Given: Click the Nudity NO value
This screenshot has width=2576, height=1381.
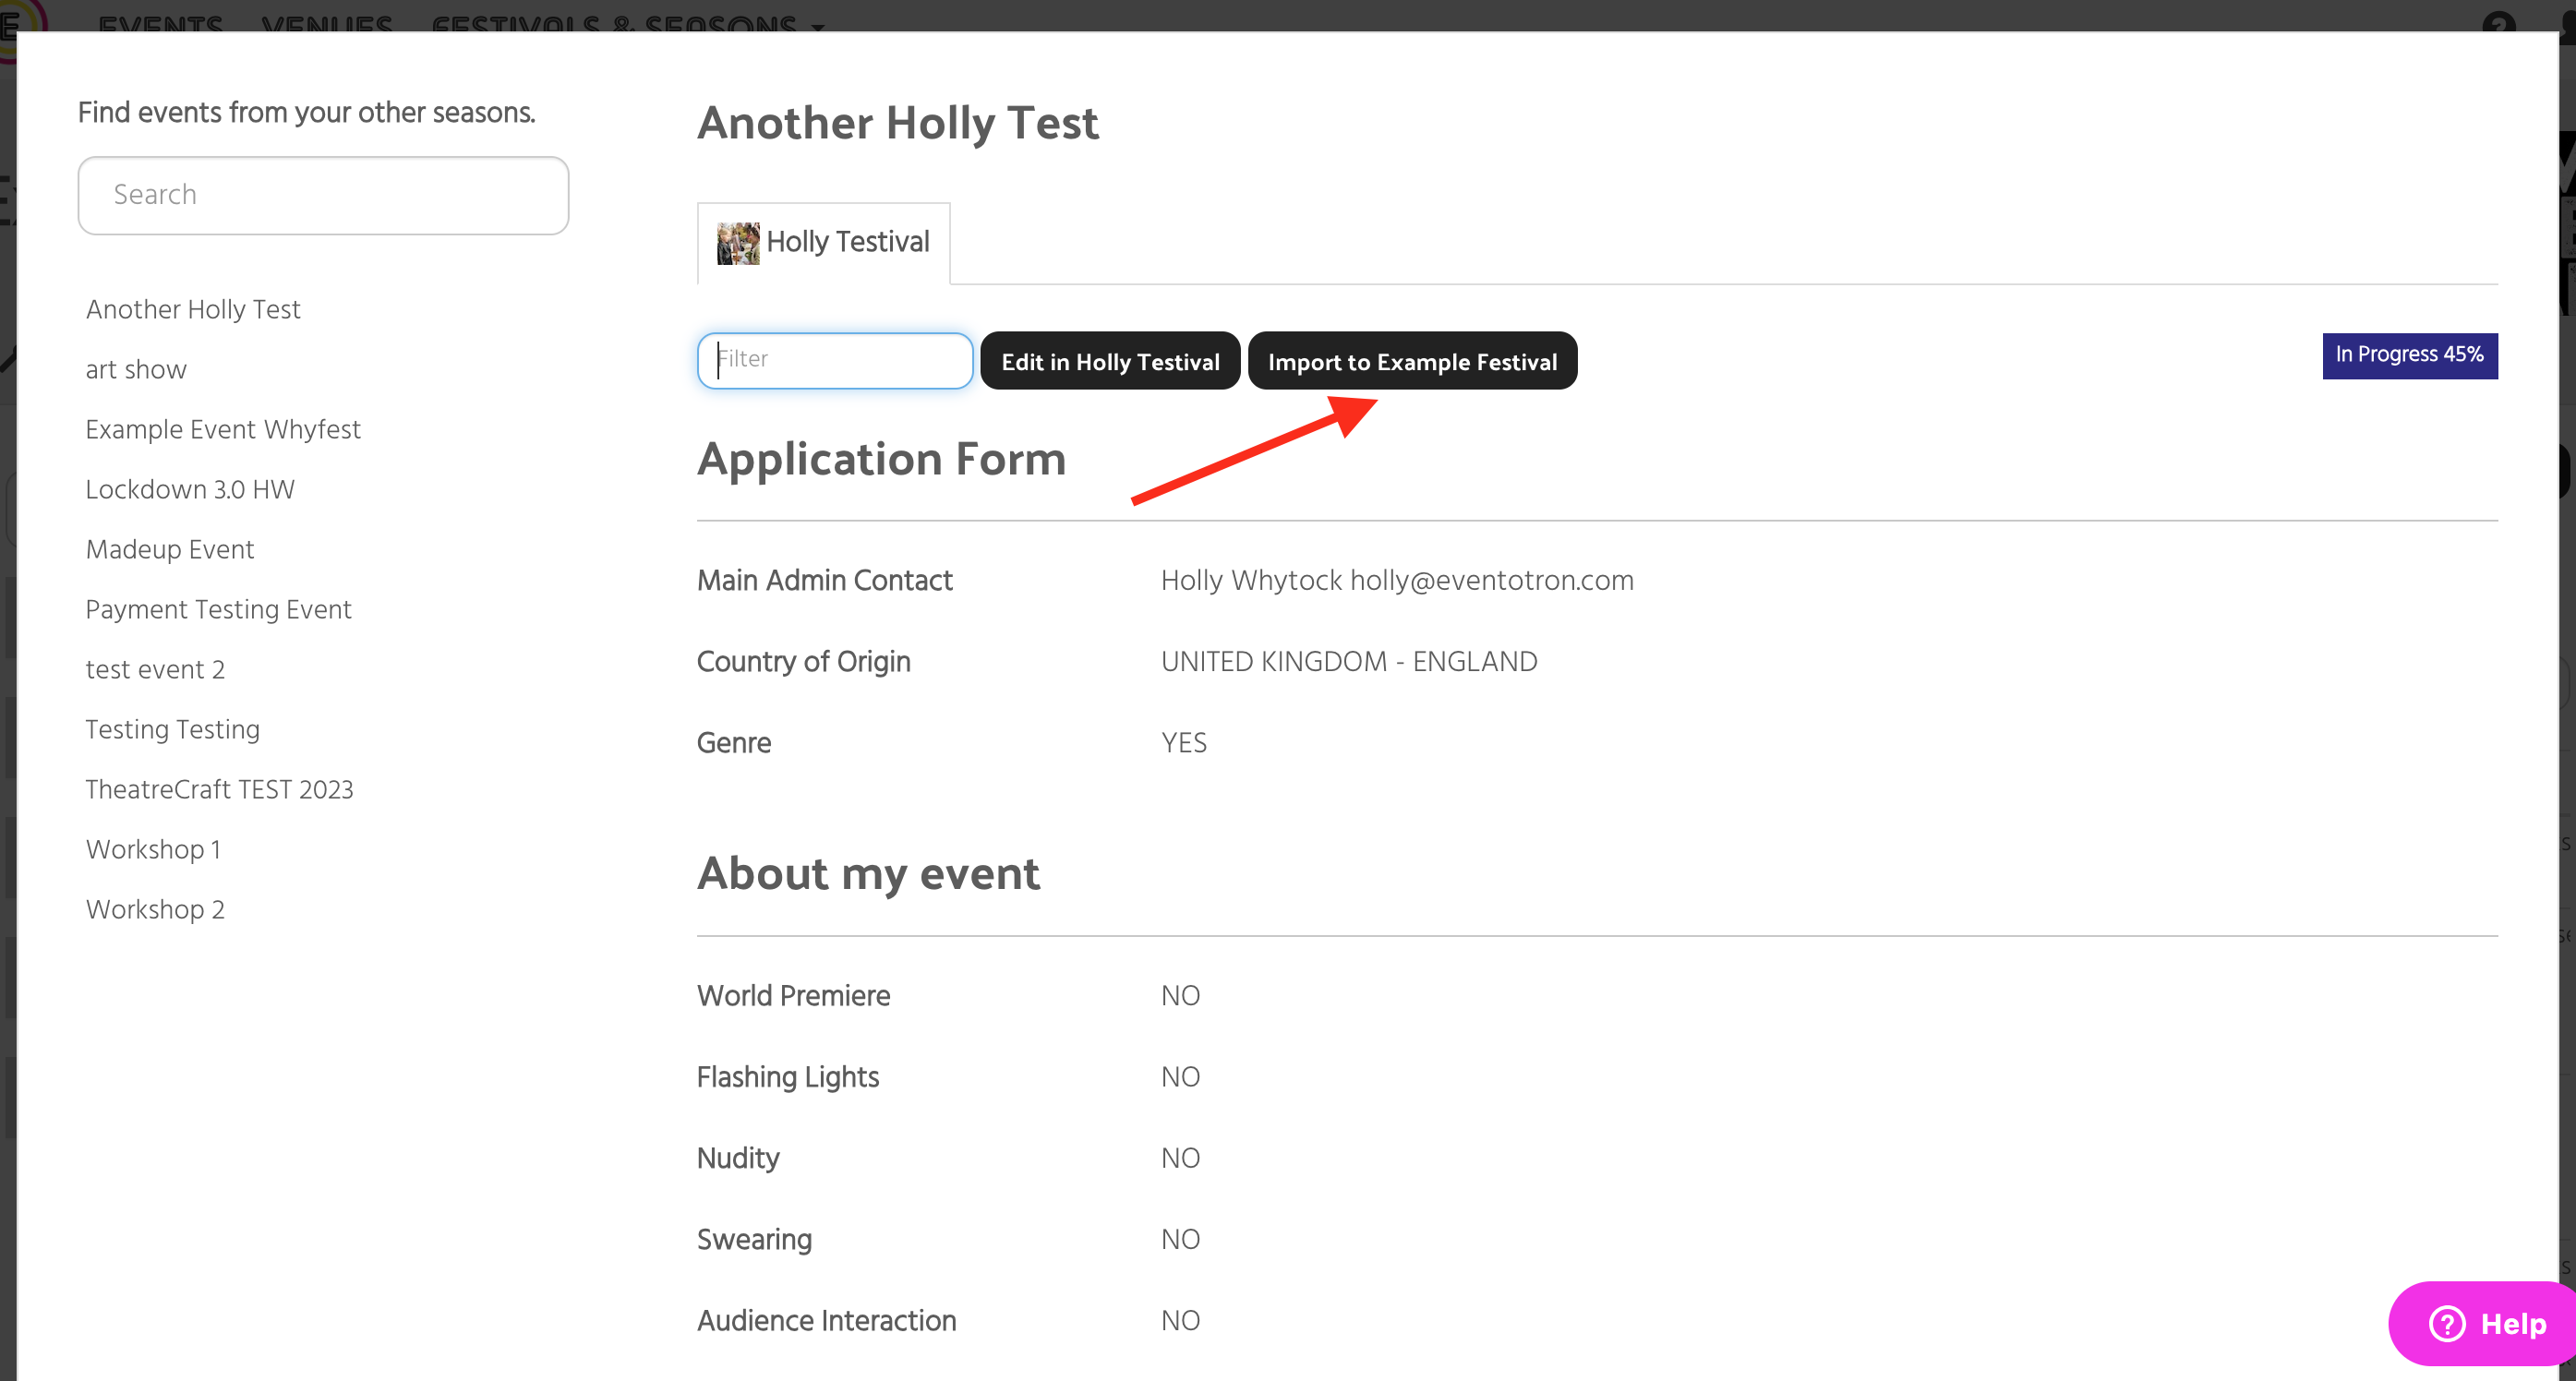Looking at the screenshot, I should [1180, 1158].
